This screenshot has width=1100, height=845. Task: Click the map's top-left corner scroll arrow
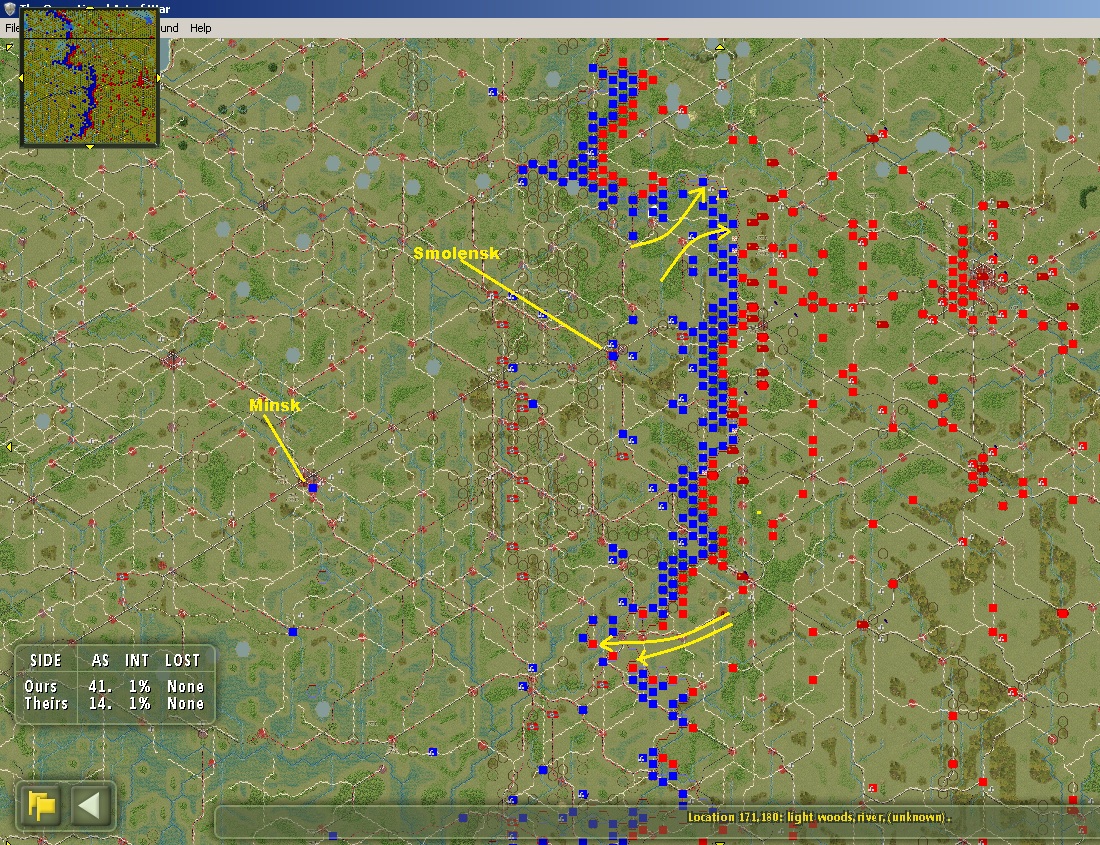8,48
